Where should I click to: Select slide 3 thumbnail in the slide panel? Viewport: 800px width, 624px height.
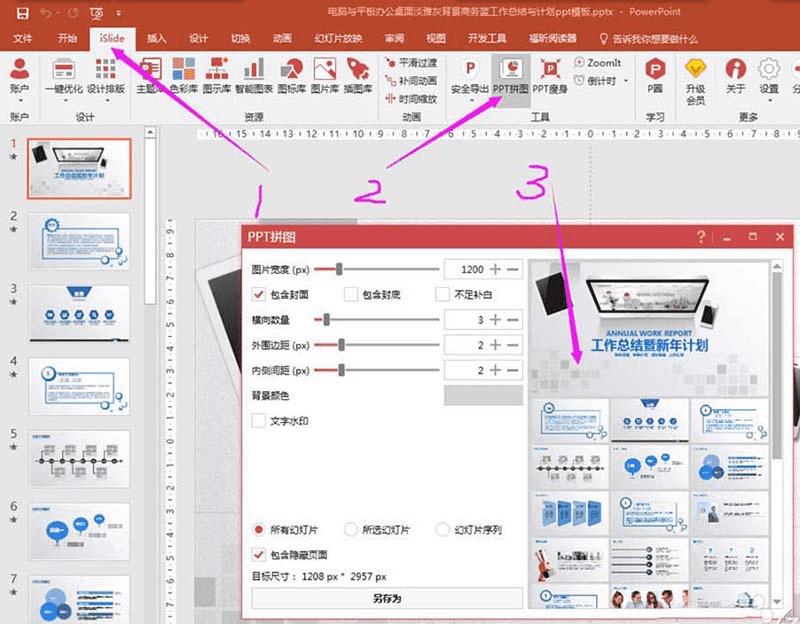(80, 313)
